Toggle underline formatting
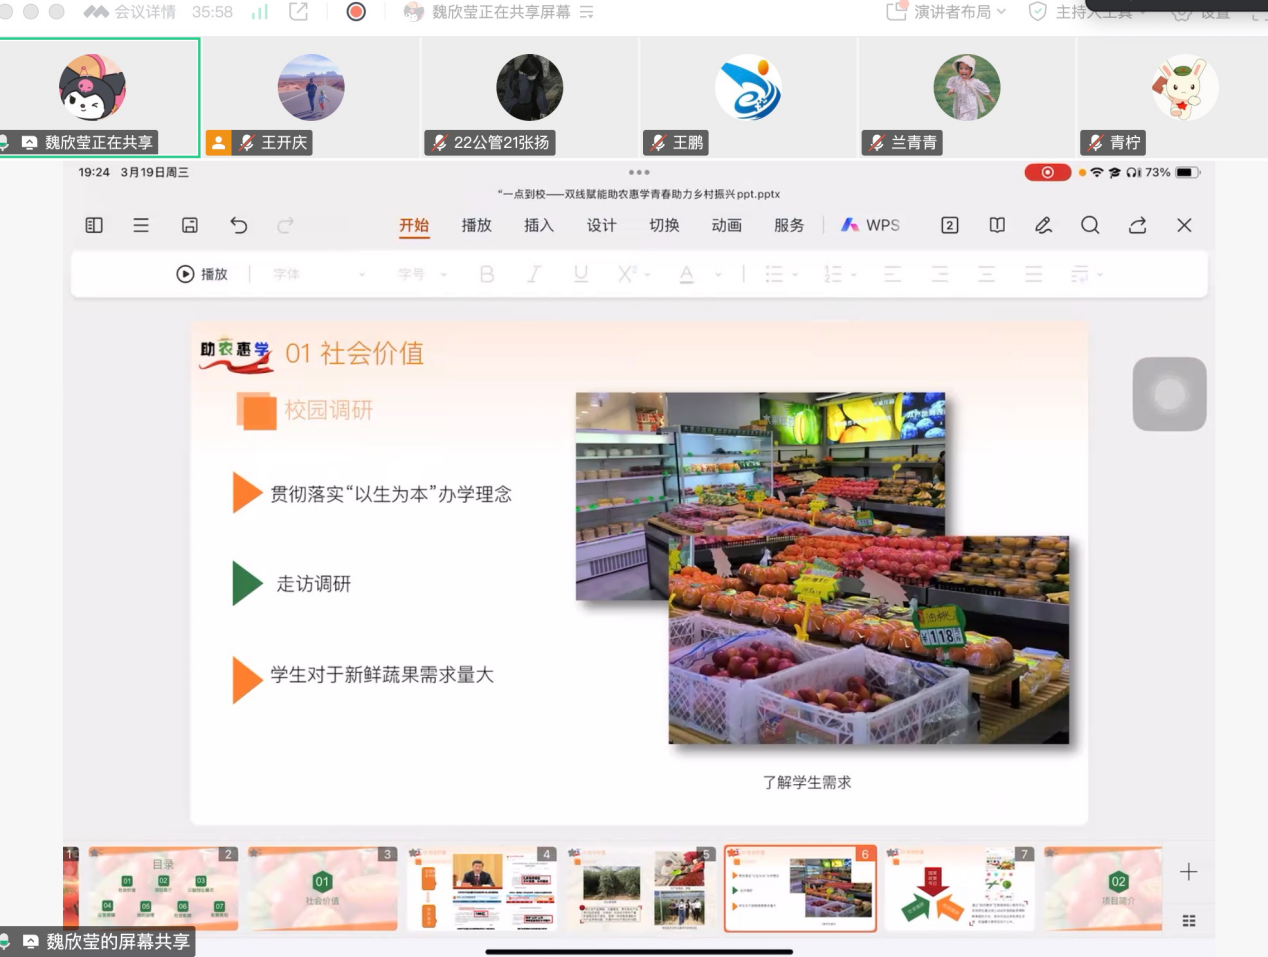Image resolution: width=1268 pixels, height=957 pixels. [581, 274]
